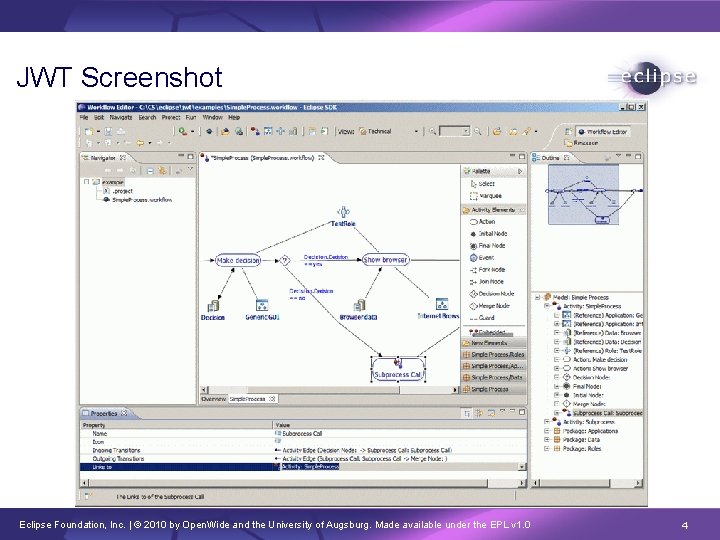Collapse the Palette using its arrow
Viewport: 720px width, 540px height.
pos(520,171)
